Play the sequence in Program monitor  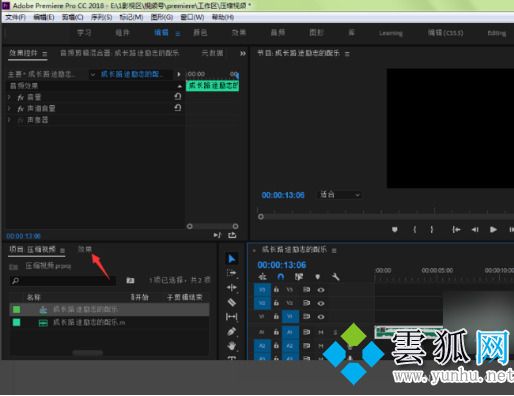point(493,229)
